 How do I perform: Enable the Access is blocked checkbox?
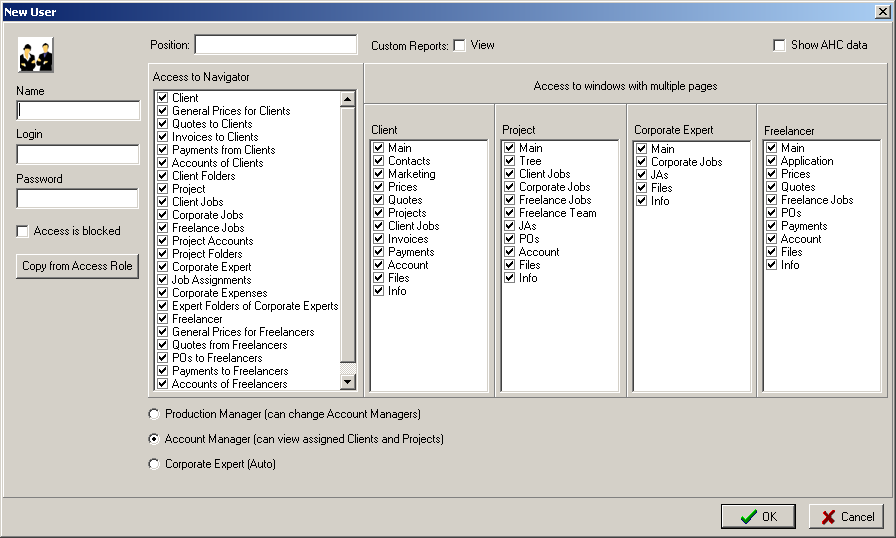pyautogui.click(x=23, y=231)
